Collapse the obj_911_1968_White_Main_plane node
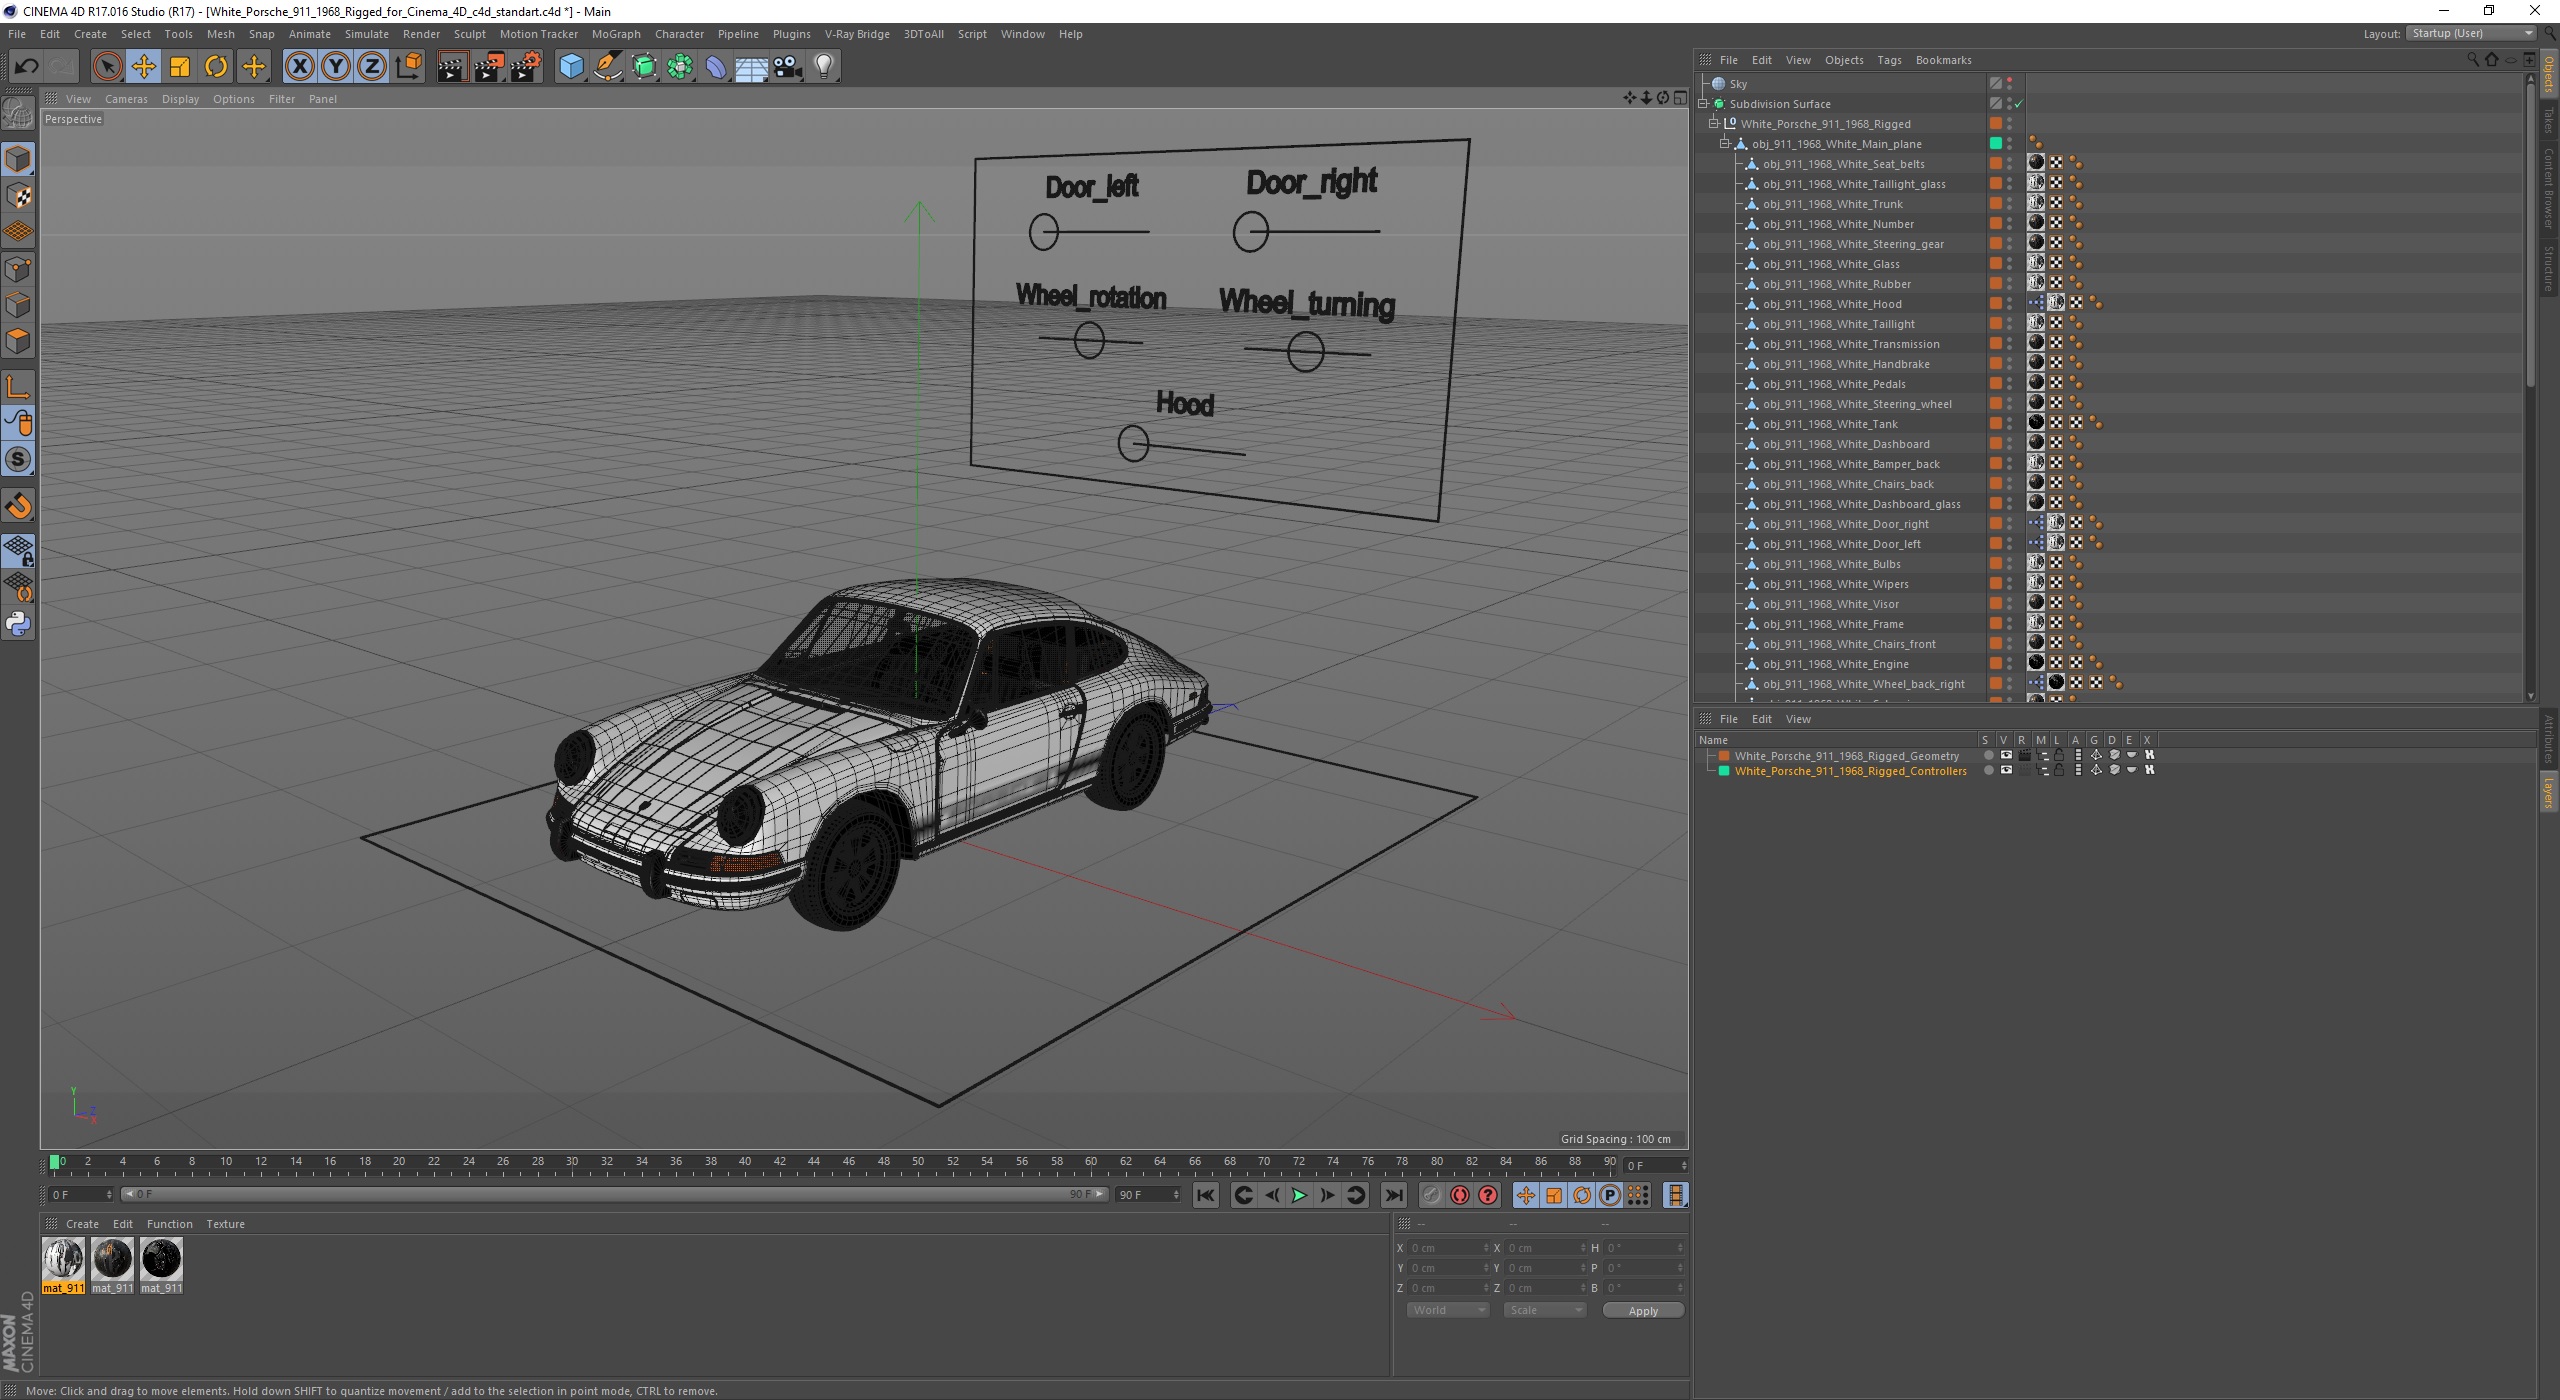 tap(1725, 143)
